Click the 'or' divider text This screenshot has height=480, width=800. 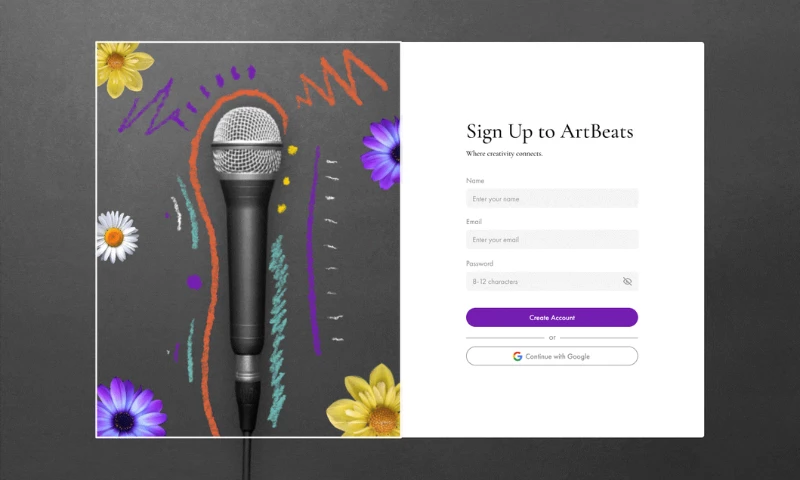(x=552, y=338)
